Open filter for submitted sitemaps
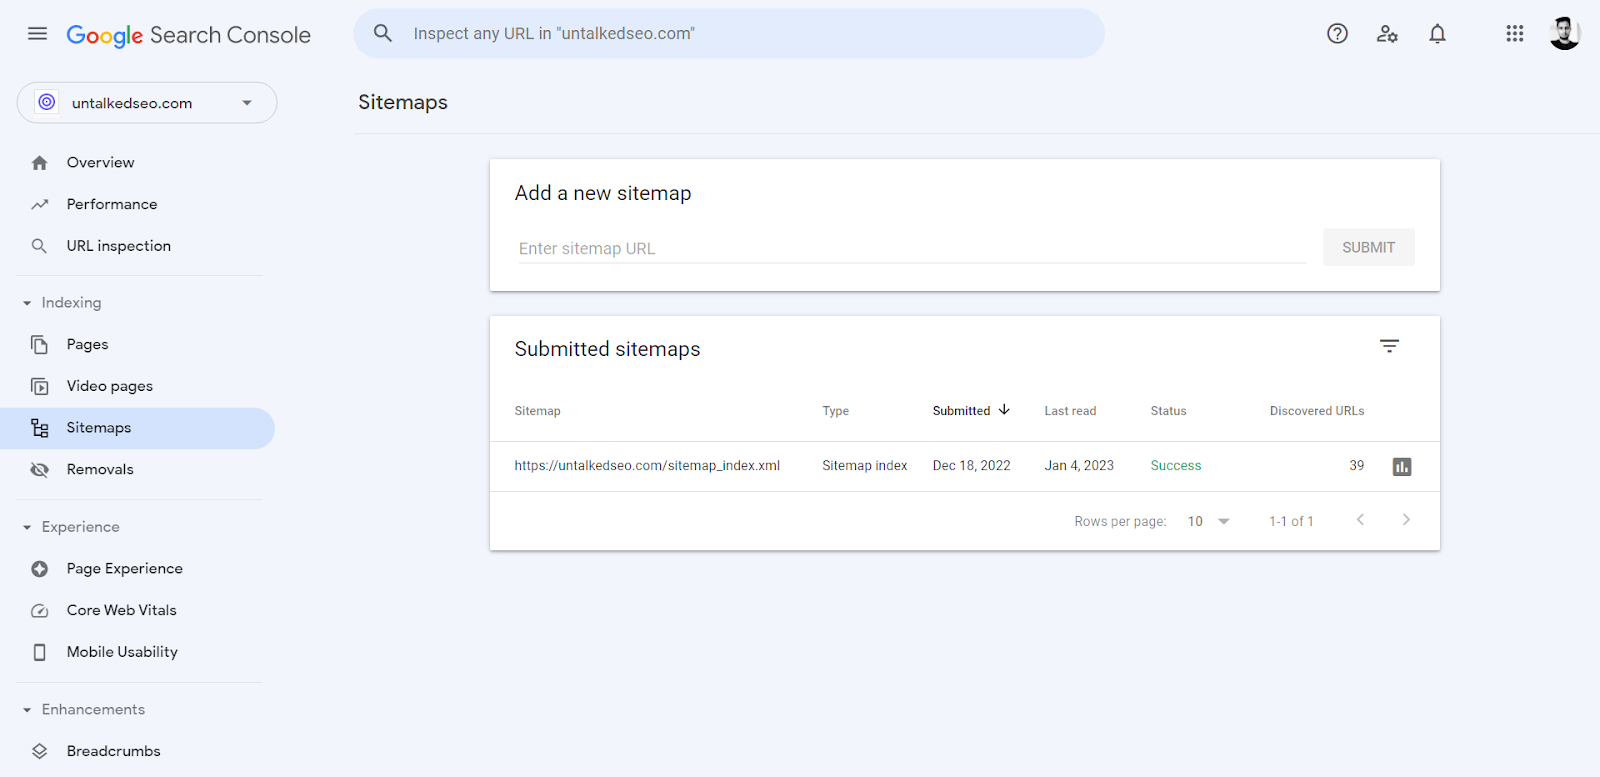Screen dimensions: 1600x777 coord(1389,346)
